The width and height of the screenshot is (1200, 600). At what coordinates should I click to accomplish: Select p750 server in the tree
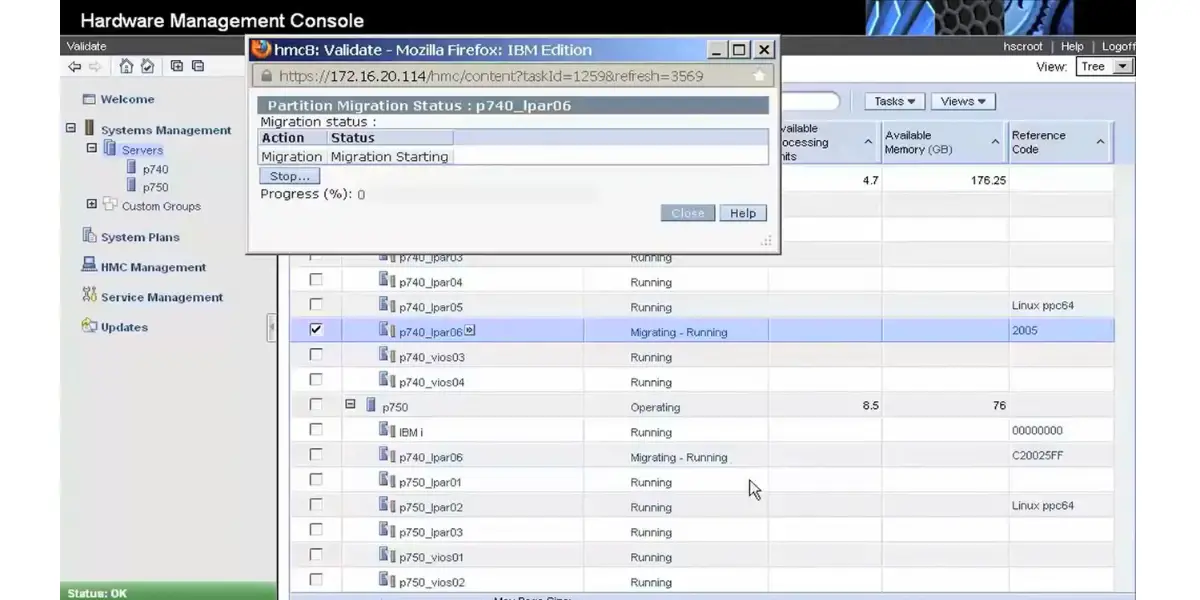click(155, 187)
